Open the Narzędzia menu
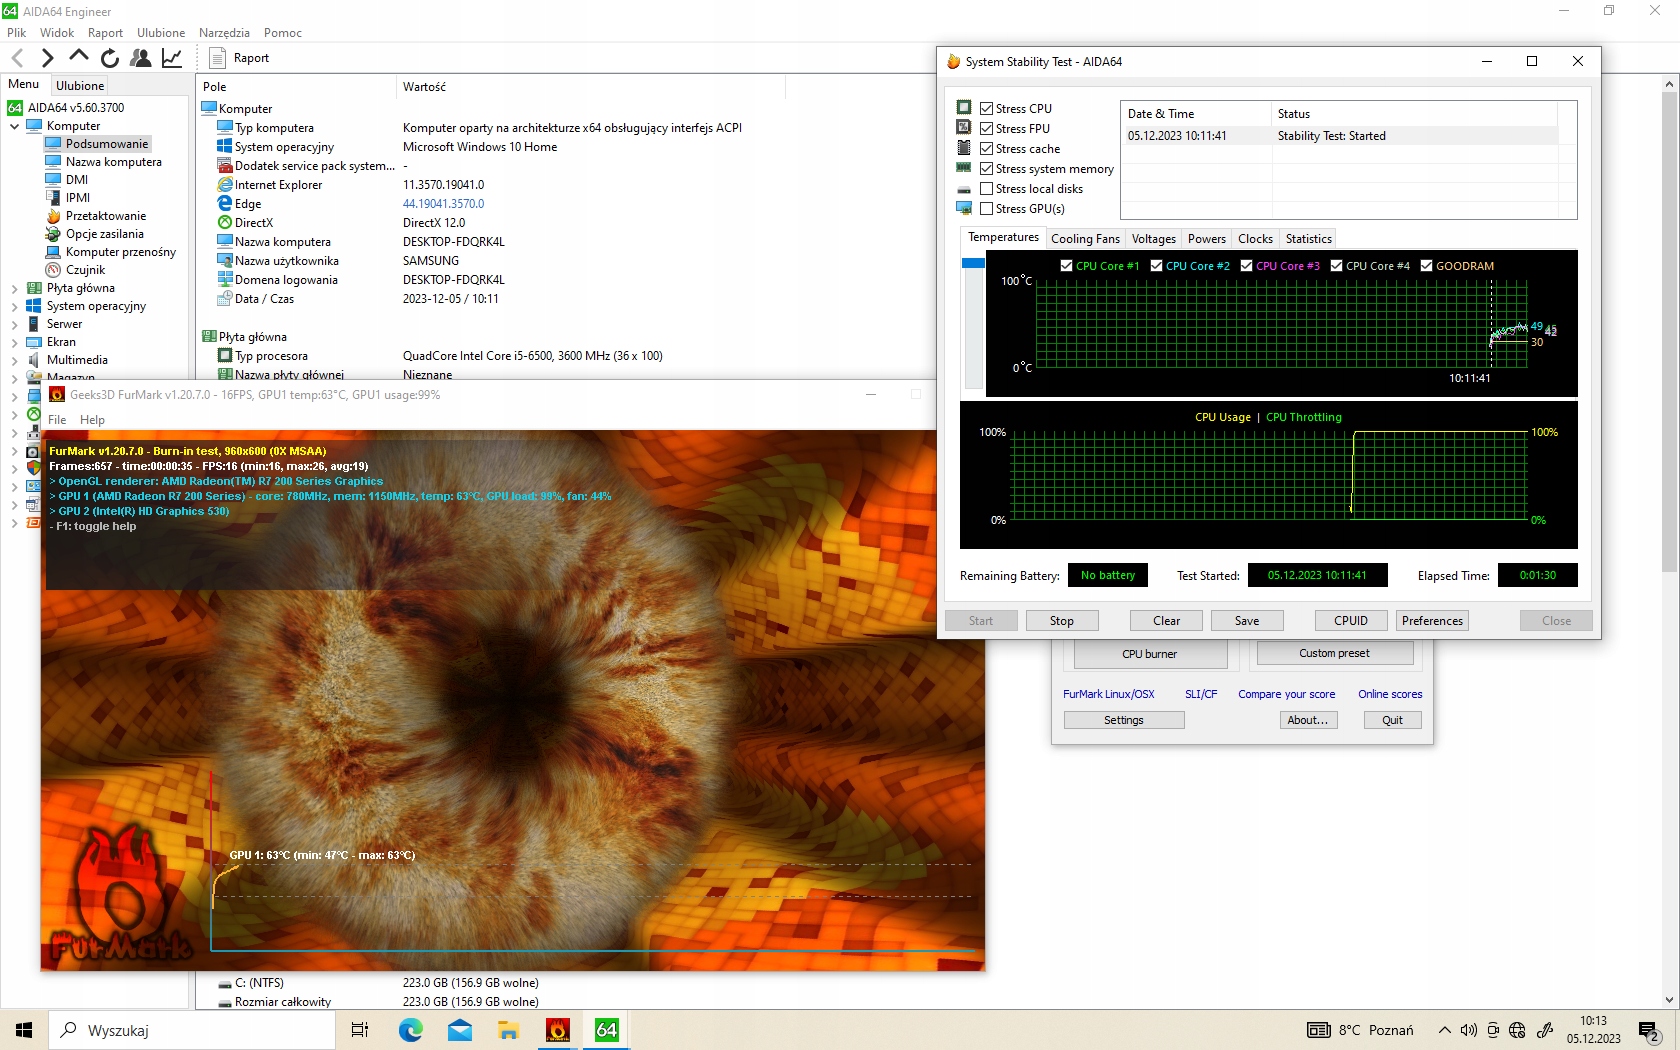The height and width of the screenshot is (1050, 1680). (224, 33)
